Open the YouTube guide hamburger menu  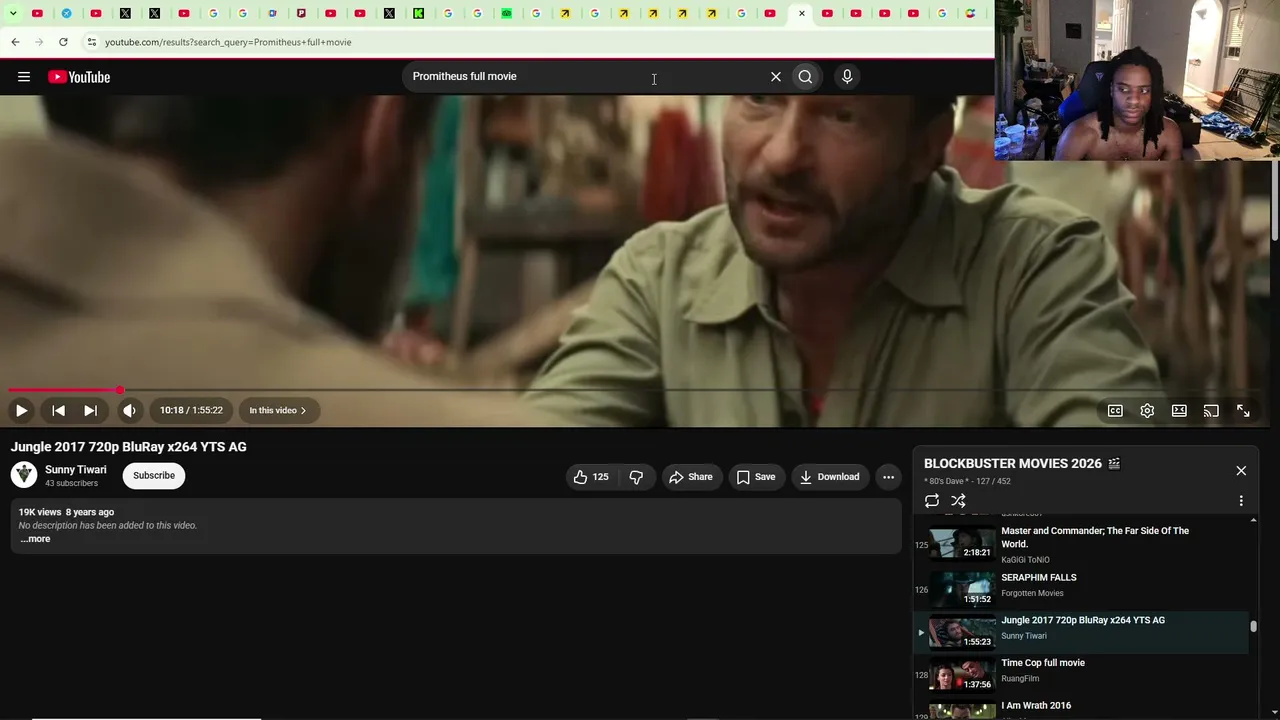(24, 77)
